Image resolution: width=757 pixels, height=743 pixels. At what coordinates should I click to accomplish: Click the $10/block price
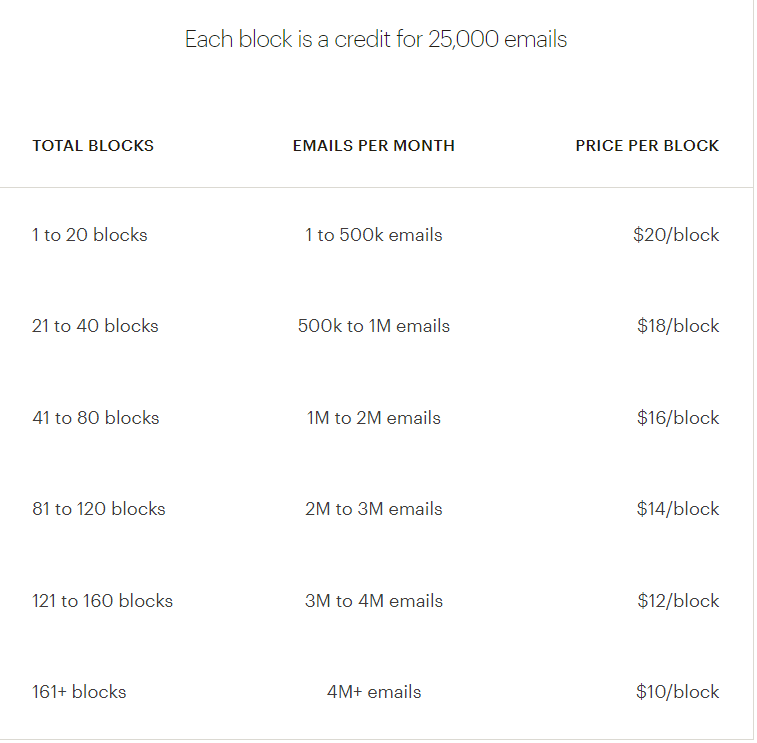coord(677,692)
